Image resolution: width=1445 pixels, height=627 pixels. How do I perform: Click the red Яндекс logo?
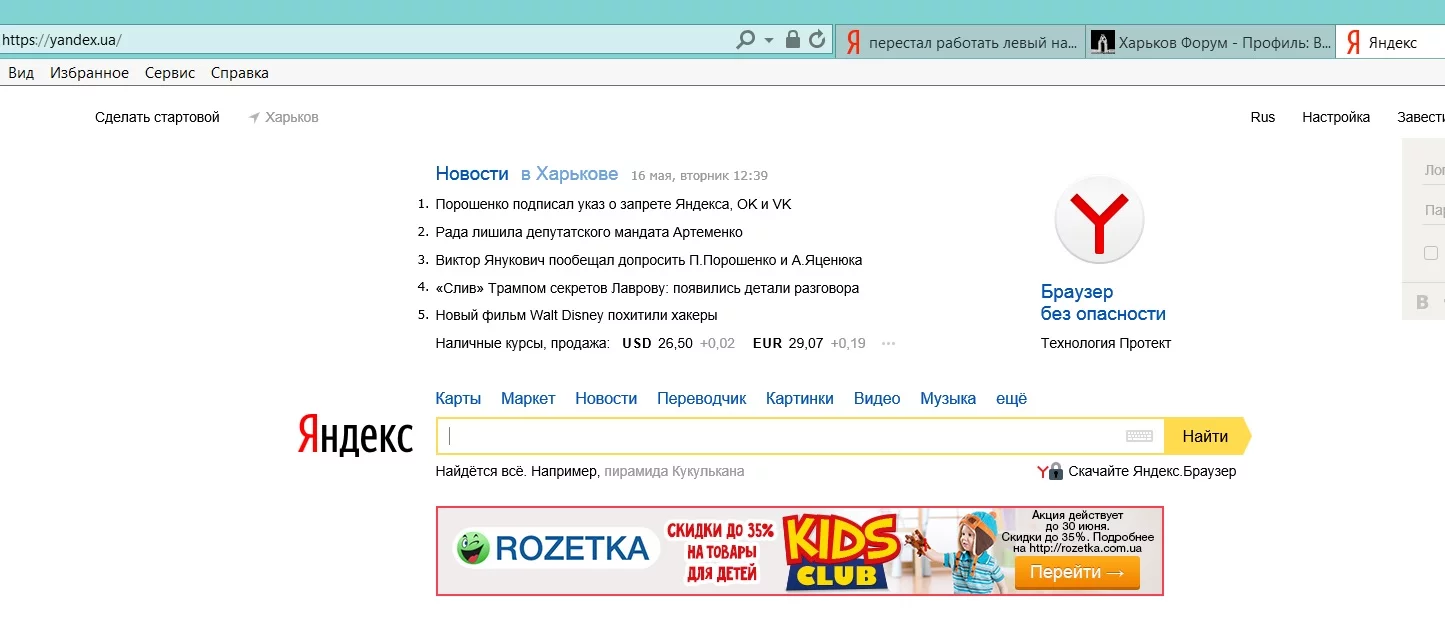[355, 436]
